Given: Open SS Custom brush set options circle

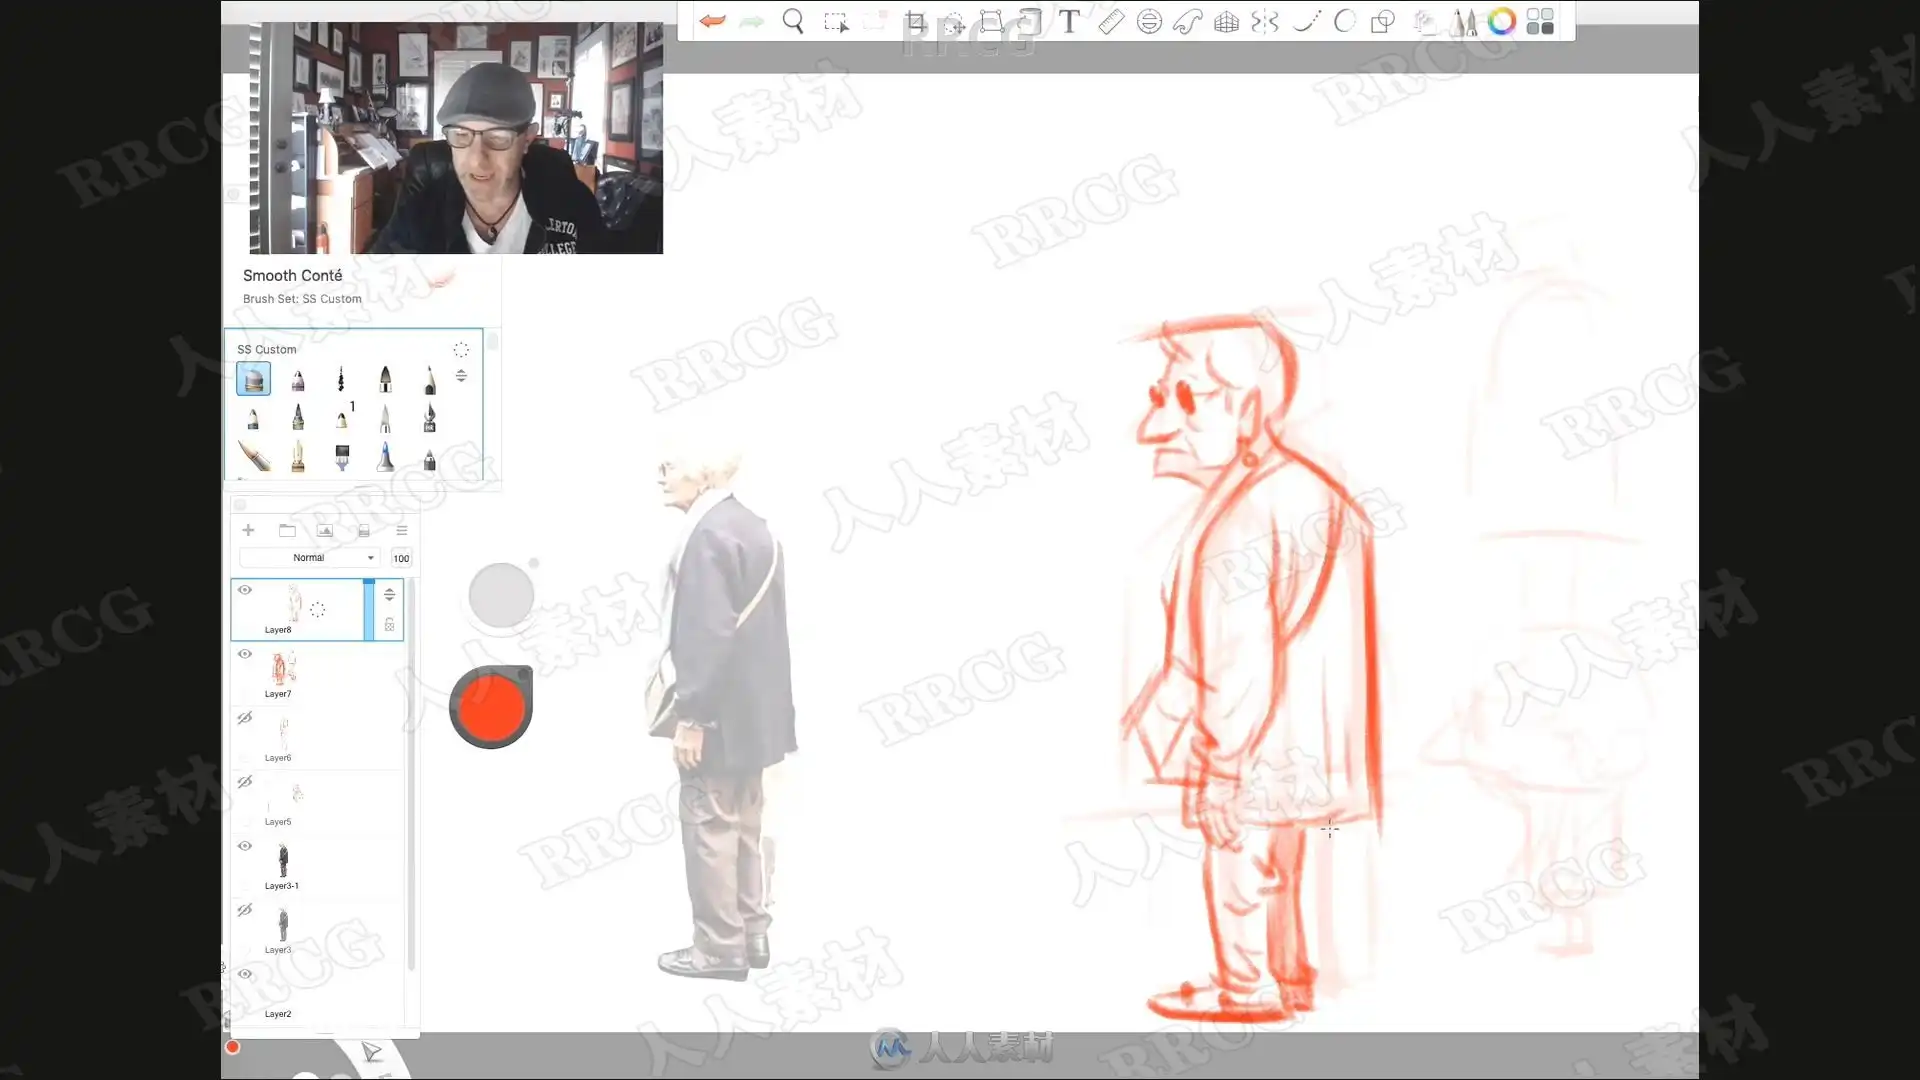Looking at the screenshot, I should click(461, 349).
